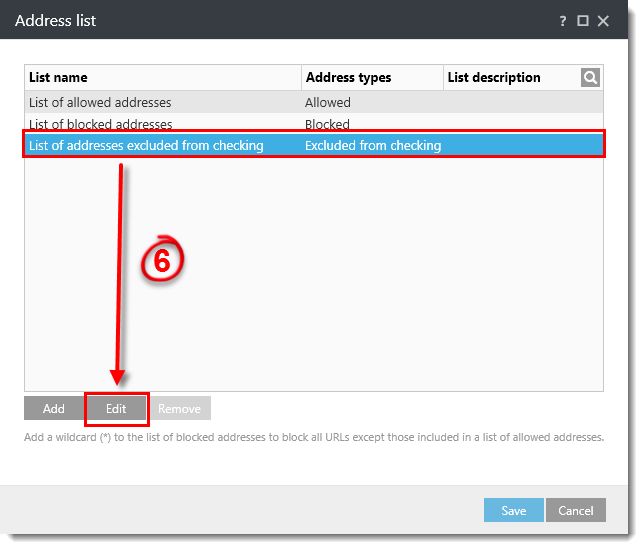Click the Remove button
The width and height of the screenshot is (643, 549).
click(x=179, y=408)
